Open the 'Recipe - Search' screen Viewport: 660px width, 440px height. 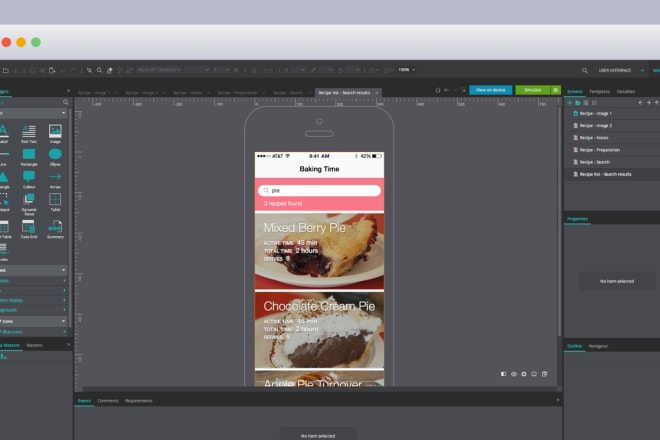pyautogui.click(x=612, y=162)
